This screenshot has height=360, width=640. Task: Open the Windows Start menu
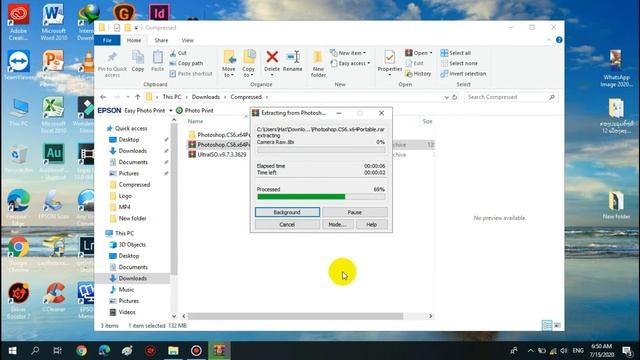pyautogui.click(x=12, y=351)
